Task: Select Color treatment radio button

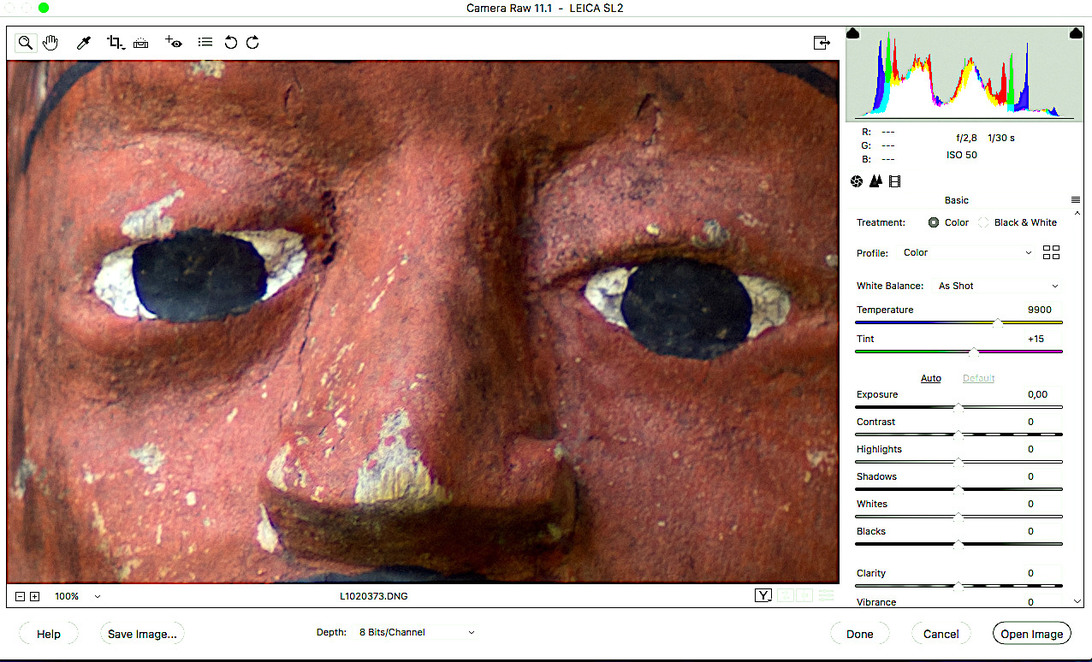Action: point(933,223)
